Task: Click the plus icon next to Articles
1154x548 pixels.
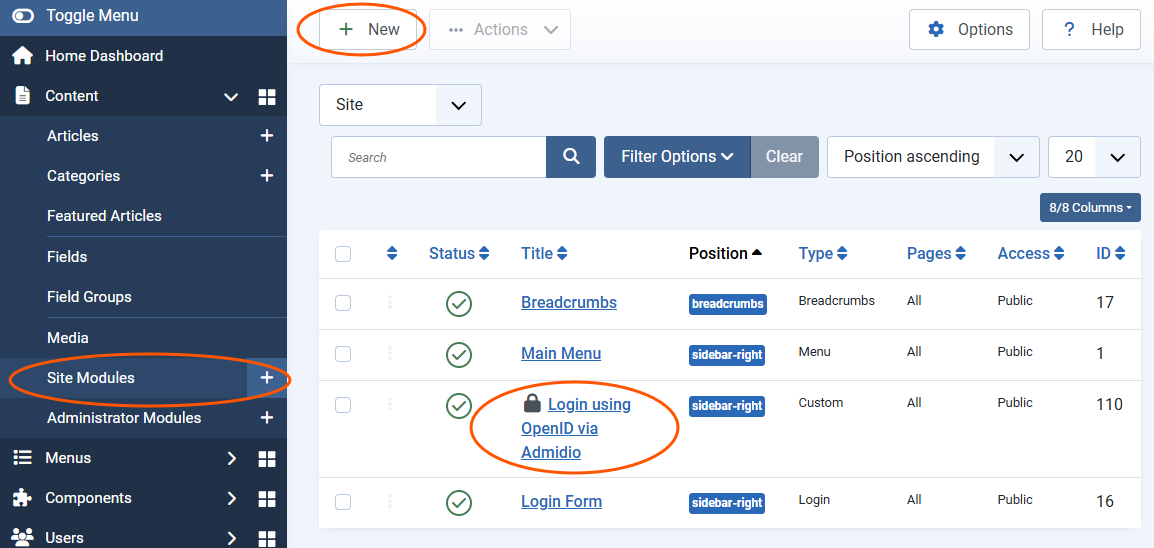Action: pos(267,136)
